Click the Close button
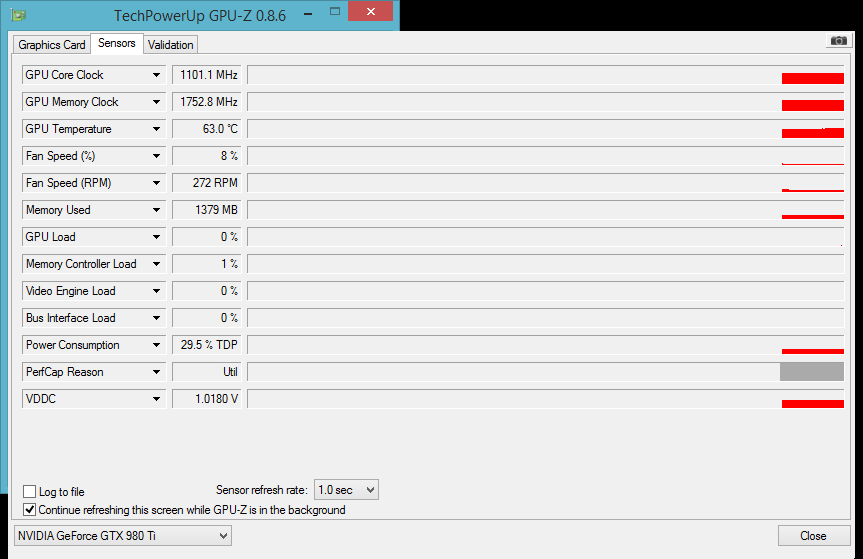Screen dimensions: 863x559 tap(813, 535)
